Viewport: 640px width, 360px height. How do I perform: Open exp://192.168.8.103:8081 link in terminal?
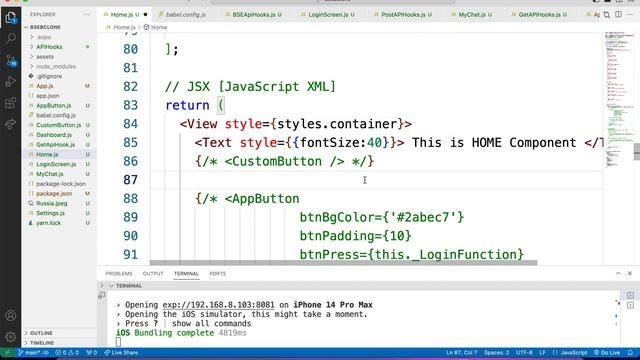218,305
